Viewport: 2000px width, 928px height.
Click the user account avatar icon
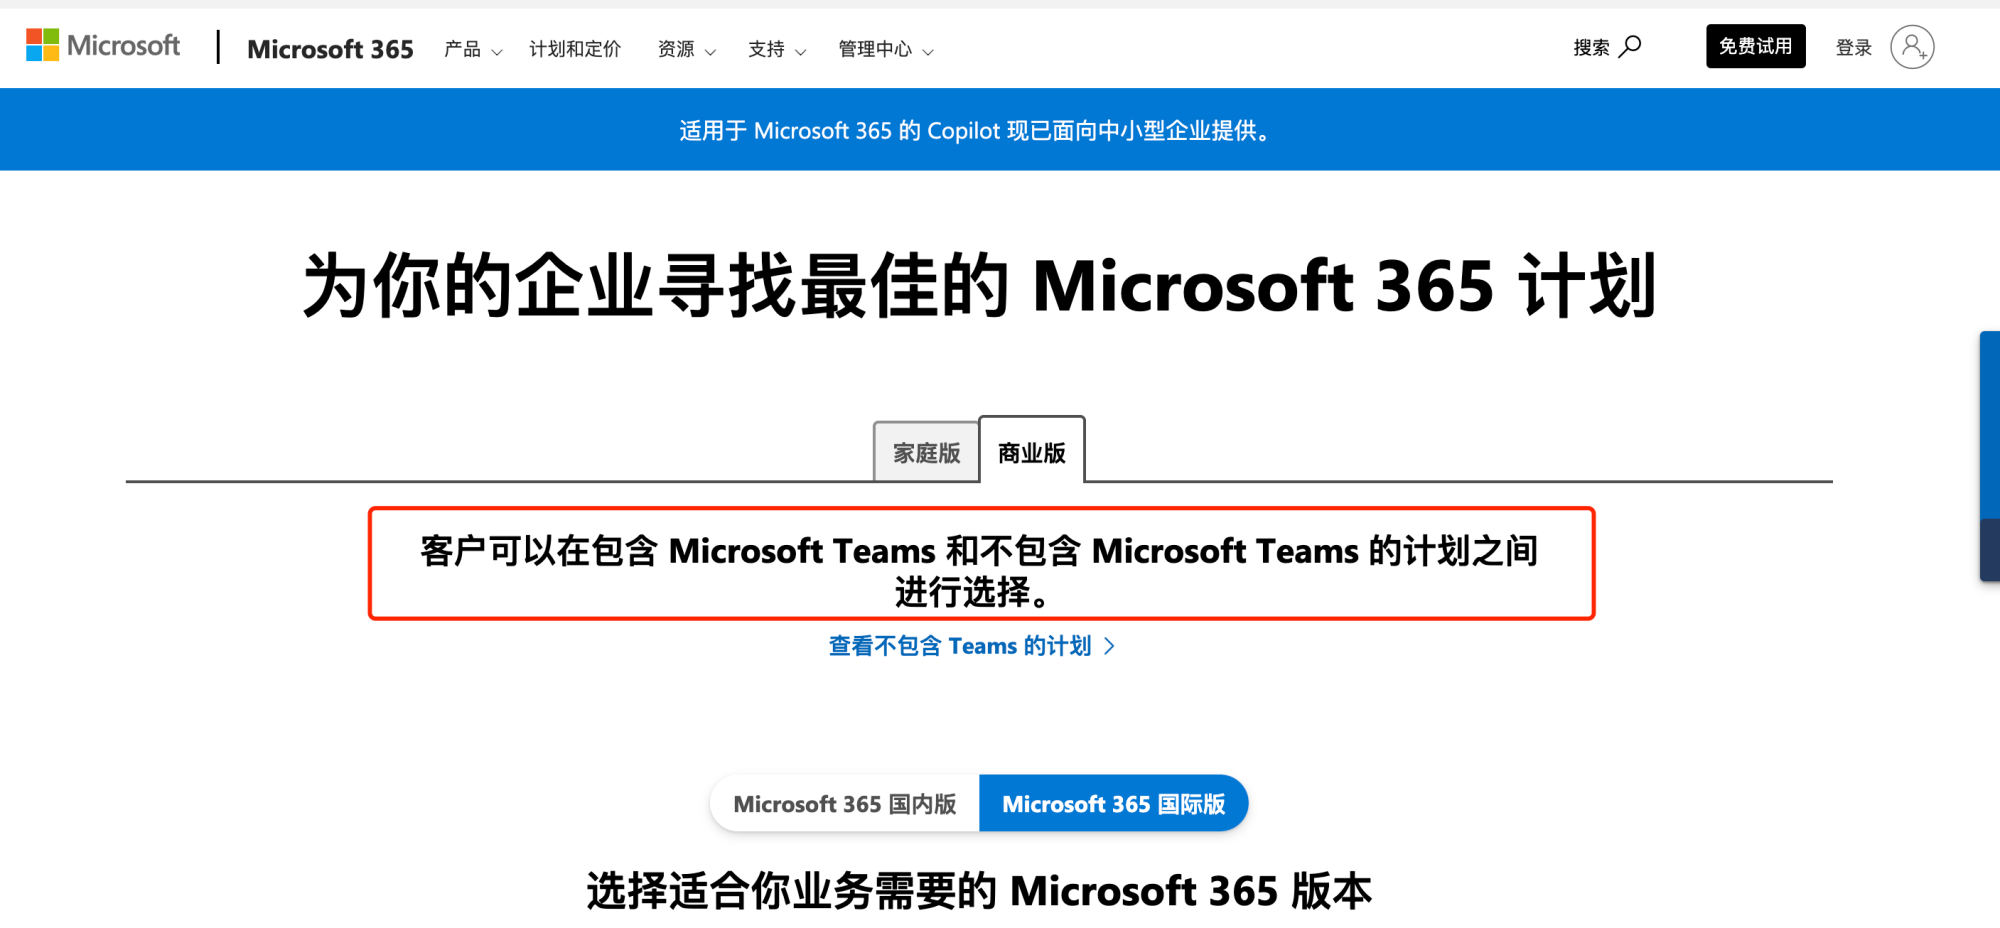pyautogui.click(x=1912, y=46)
